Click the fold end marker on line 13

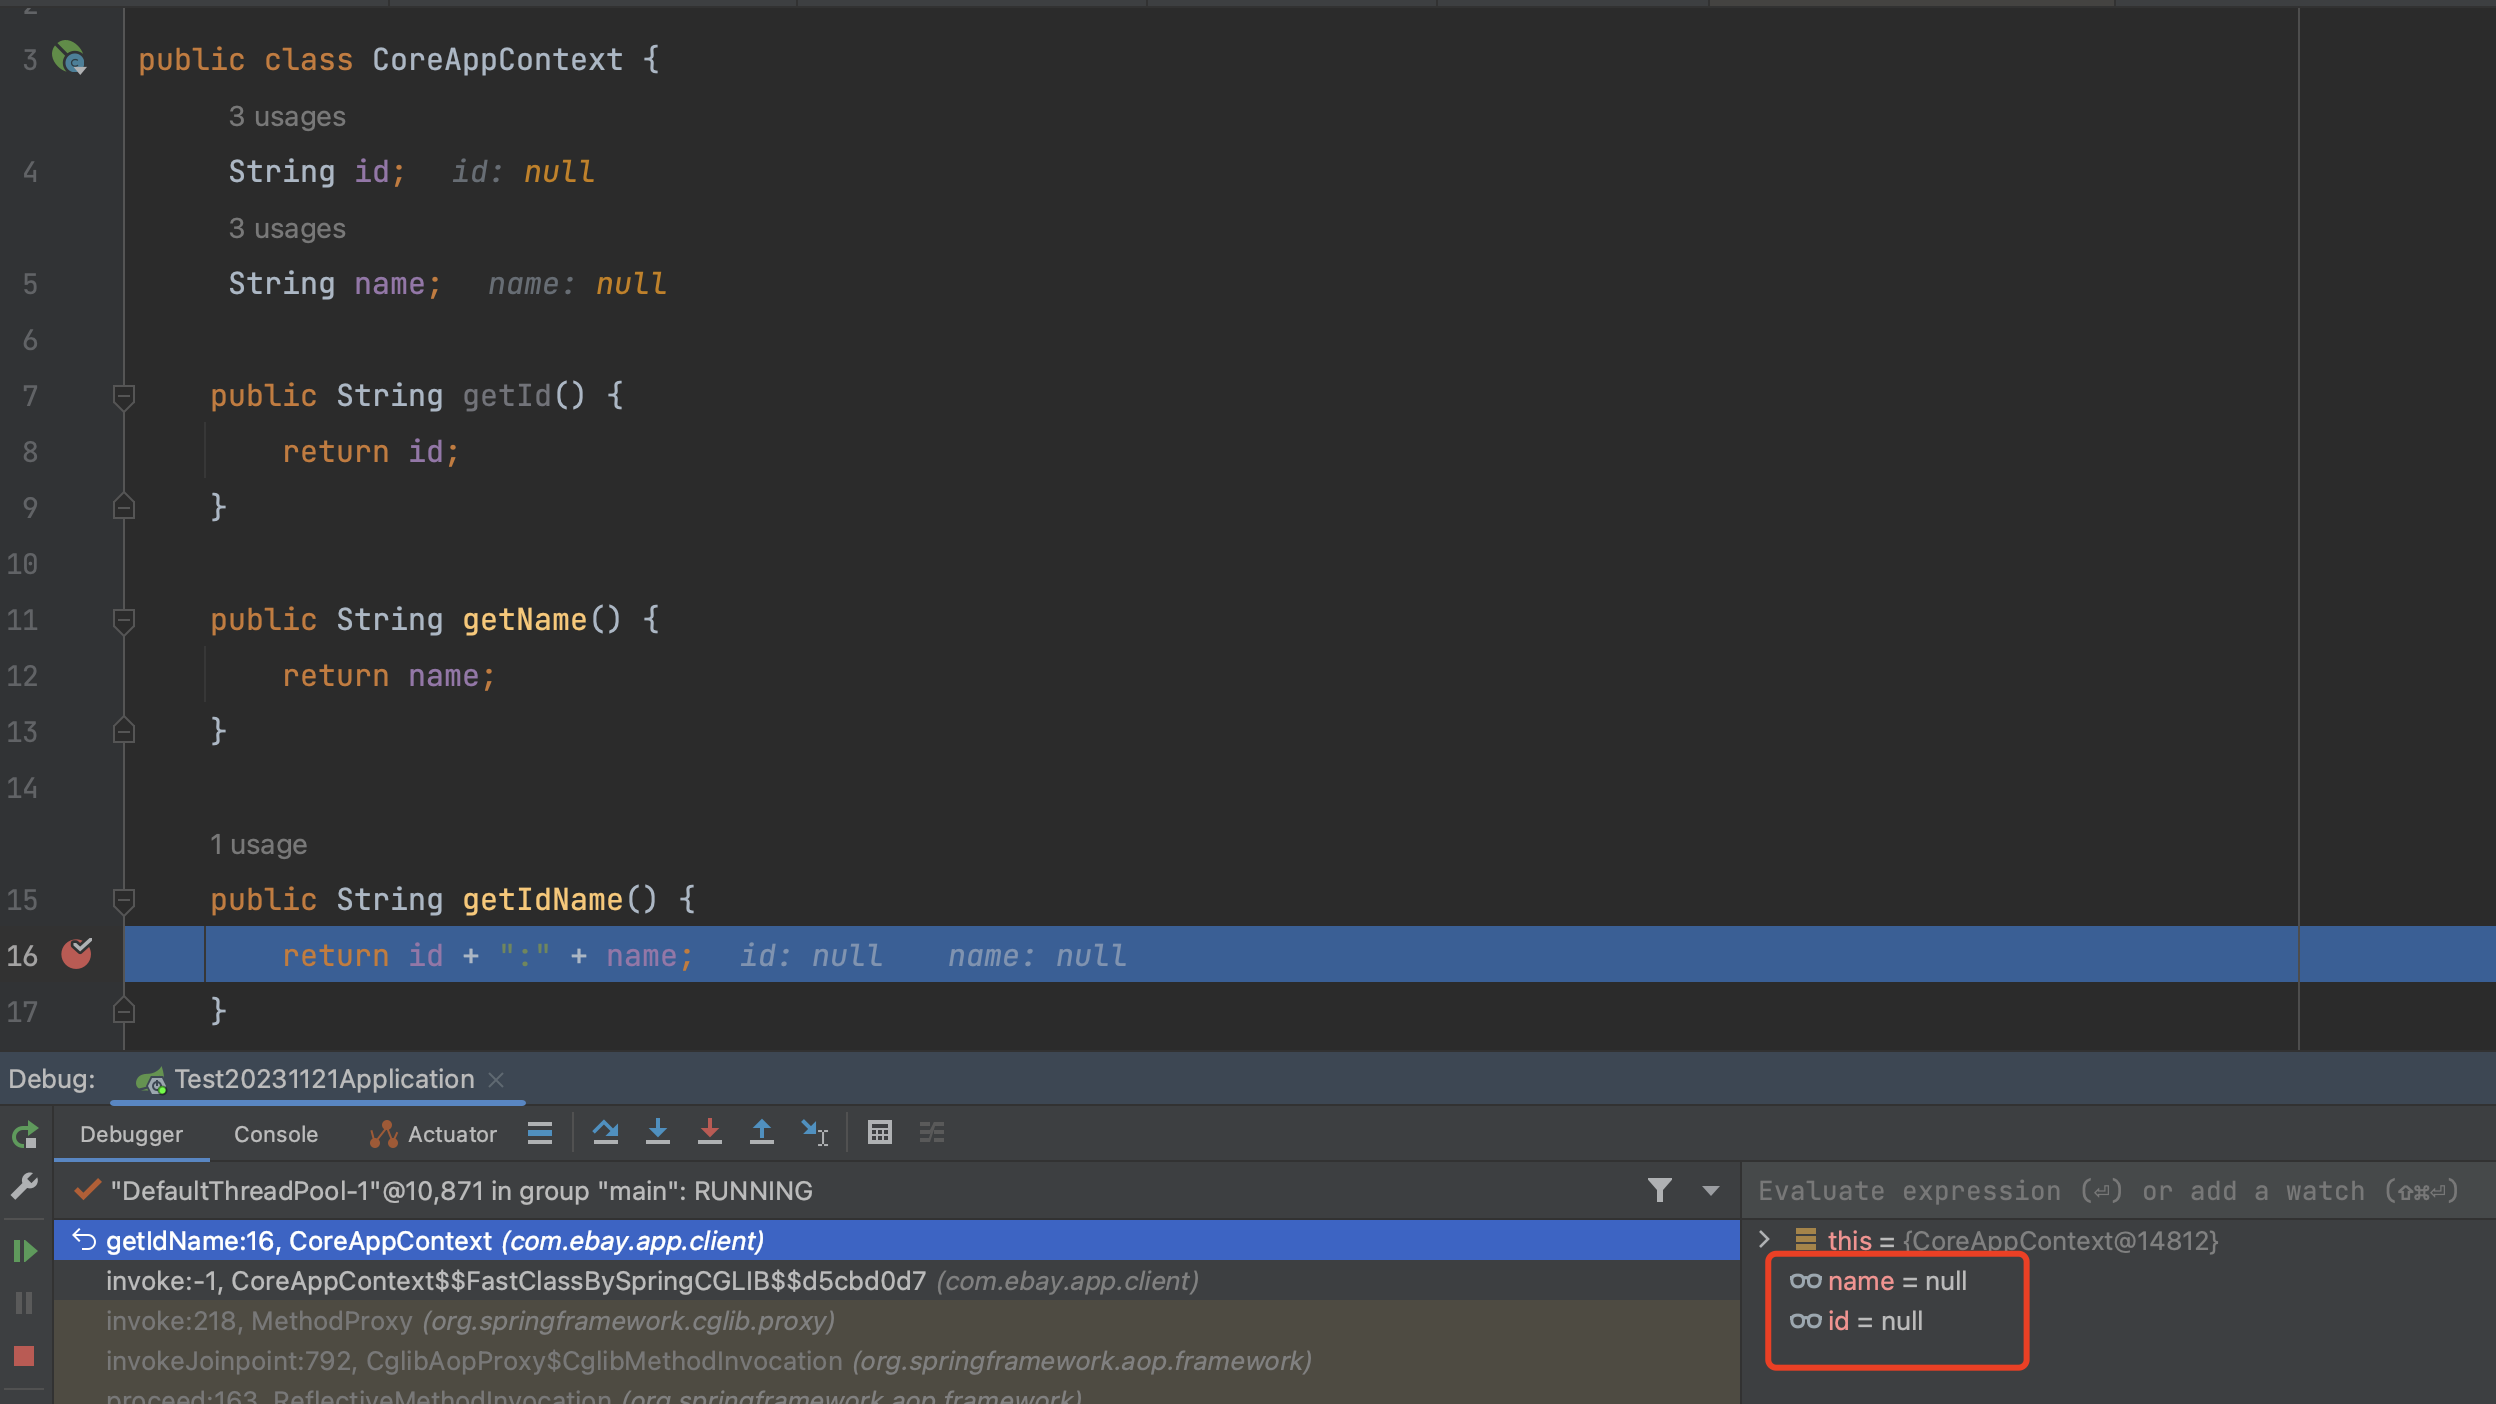pos(124,731)
